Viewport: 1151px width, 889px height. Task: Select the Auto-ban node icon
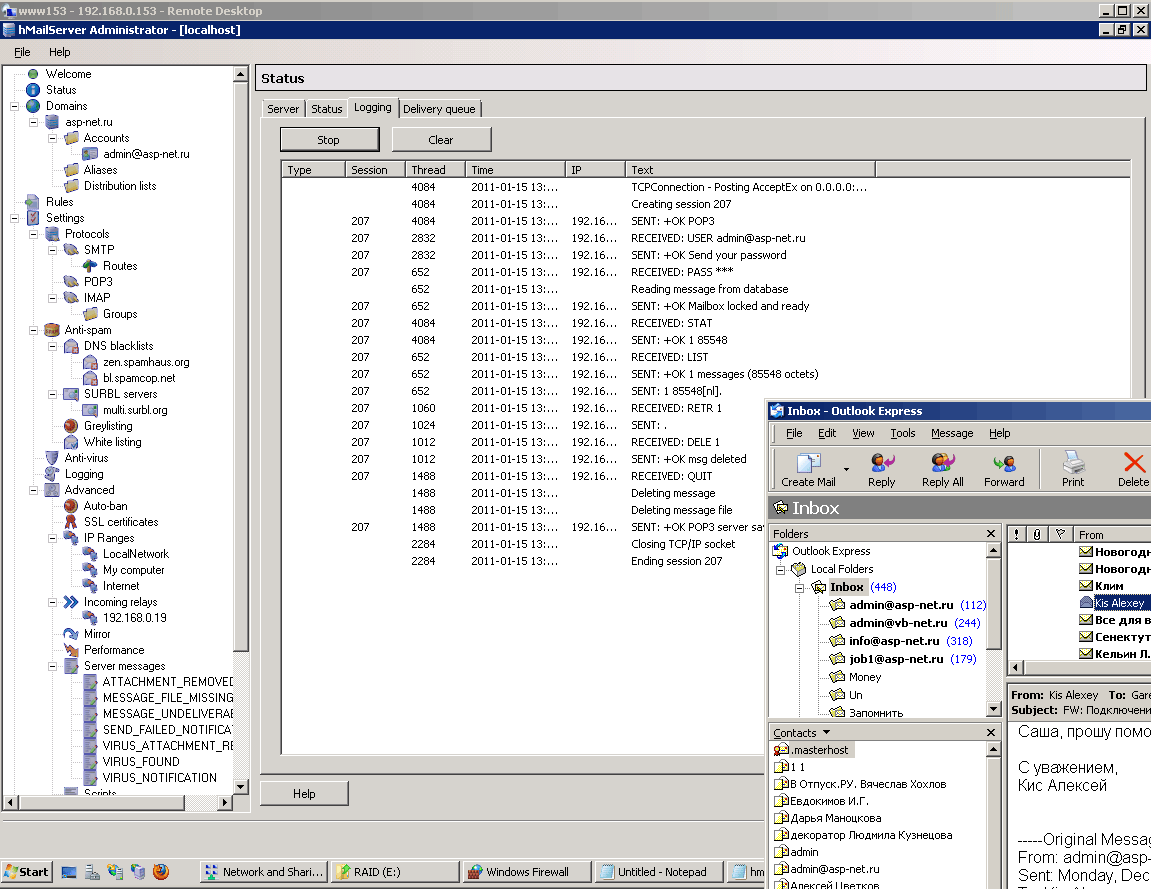(71, 506)
